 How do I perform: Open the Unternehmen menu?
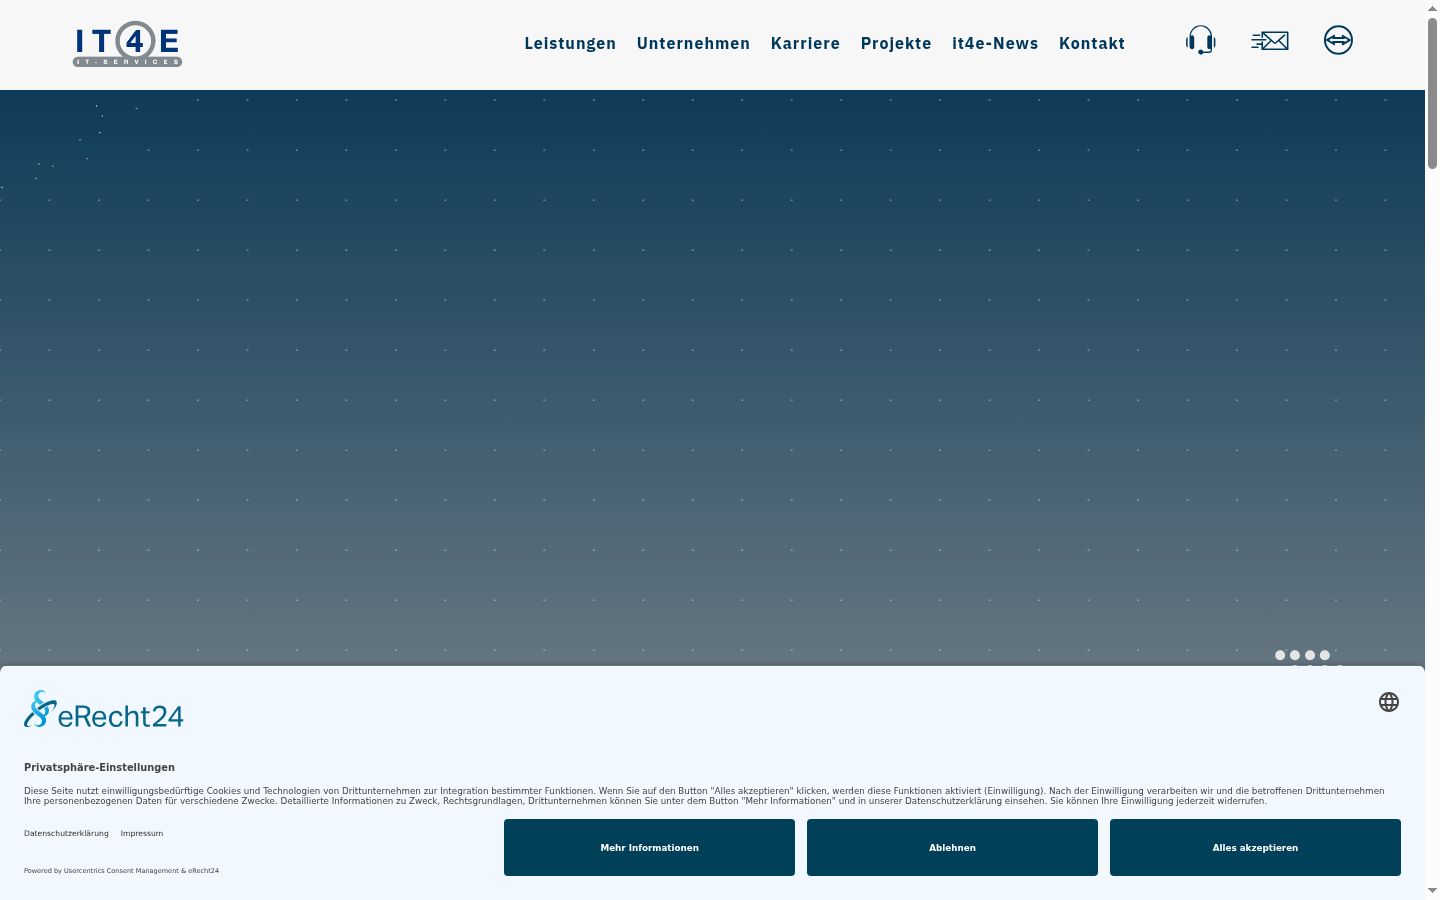point(693,43)
